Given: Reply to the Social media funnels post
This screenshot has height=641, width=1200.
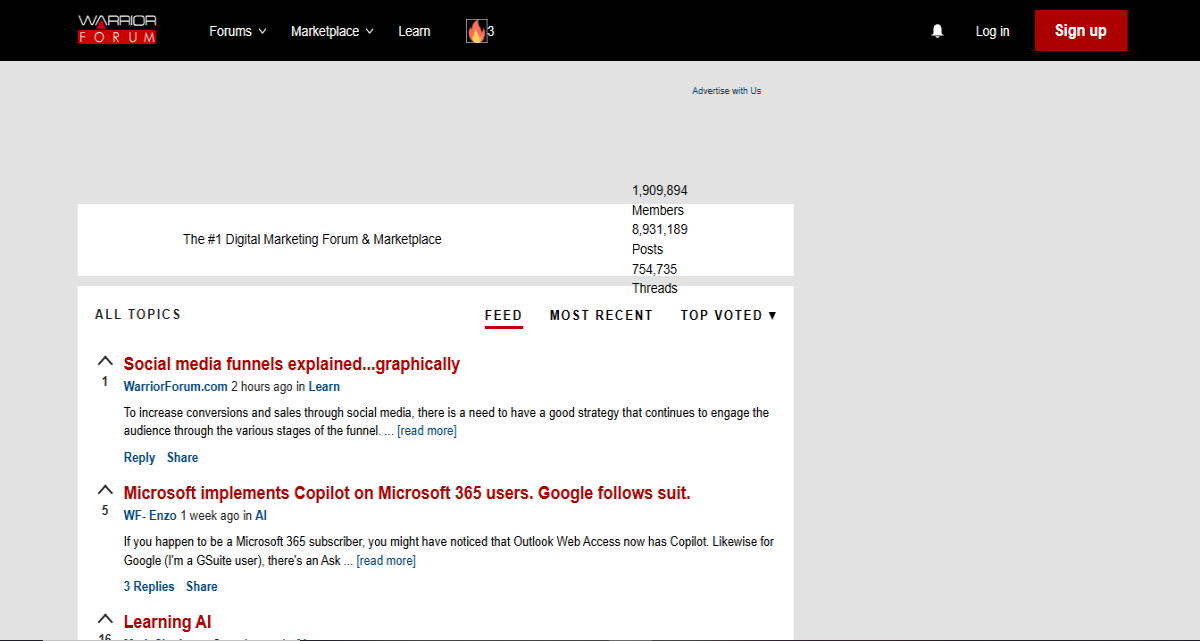Looking at the screenshot, I should pyautogui.click(x=139, y=458).
